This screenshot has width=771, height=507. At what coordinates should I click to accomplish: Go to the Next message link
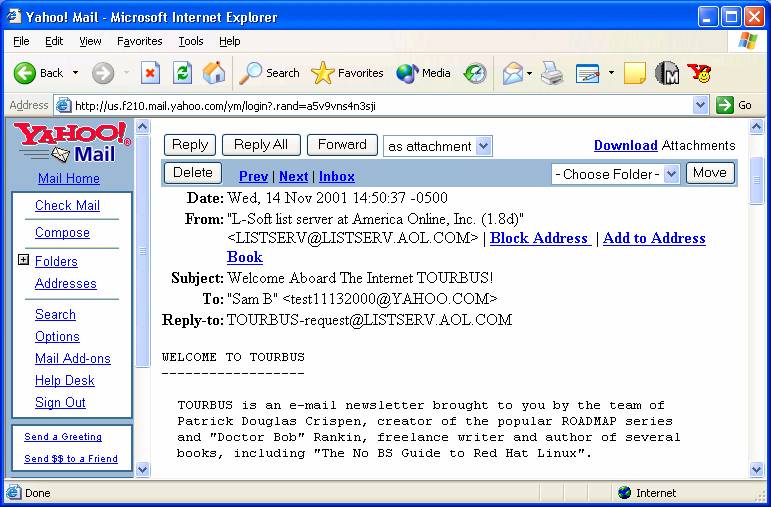294,176
